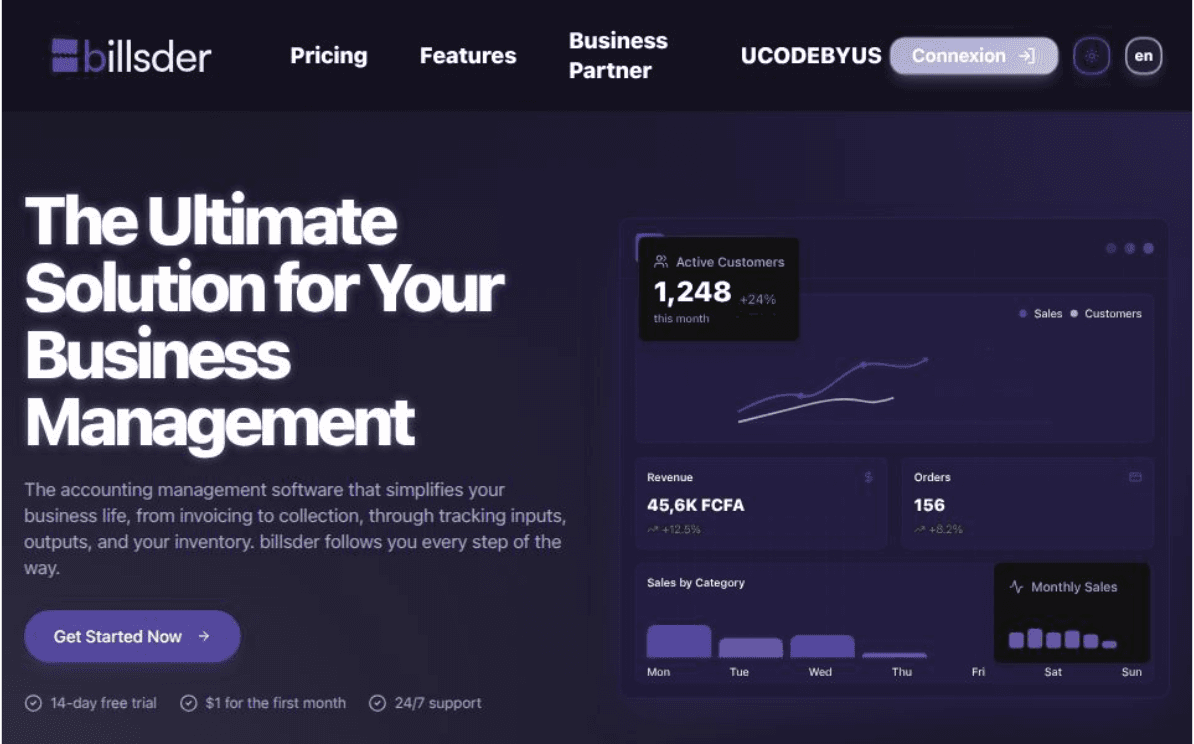
Task: Click the 'Wed' axis label
Action: tap(820, 672)
